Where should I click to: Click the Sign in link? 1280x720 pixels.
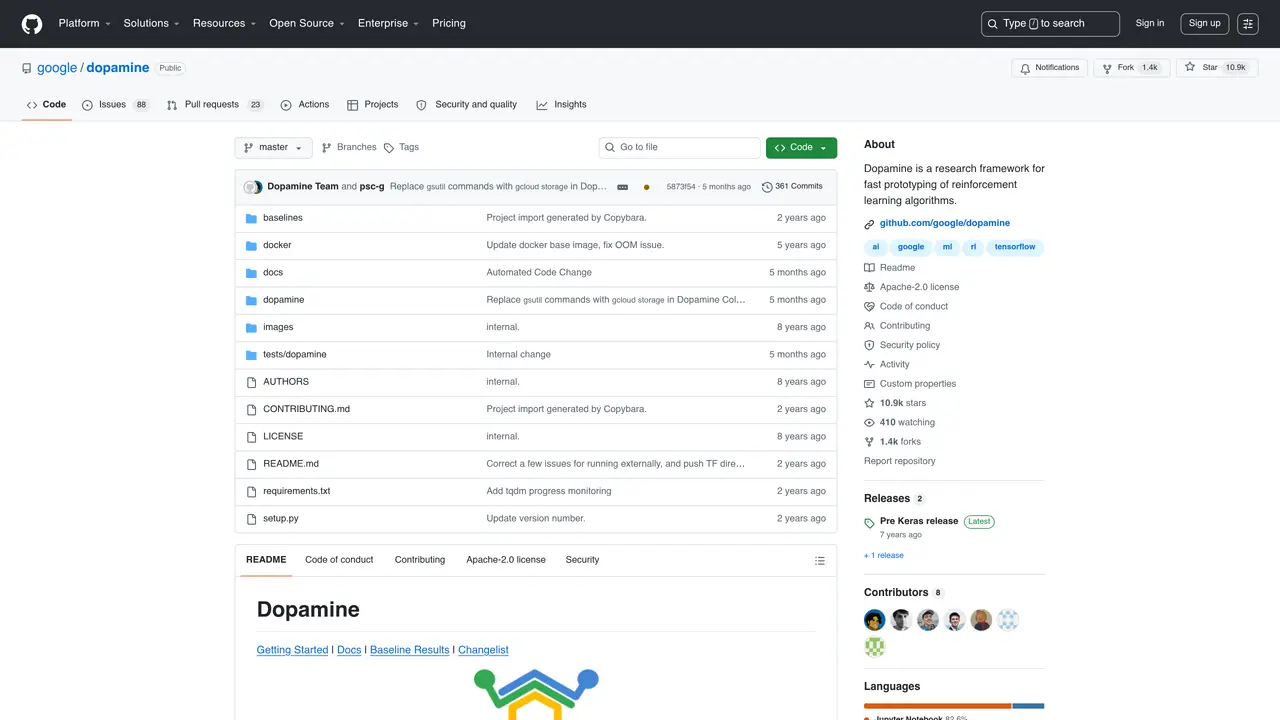(1150, 23)
